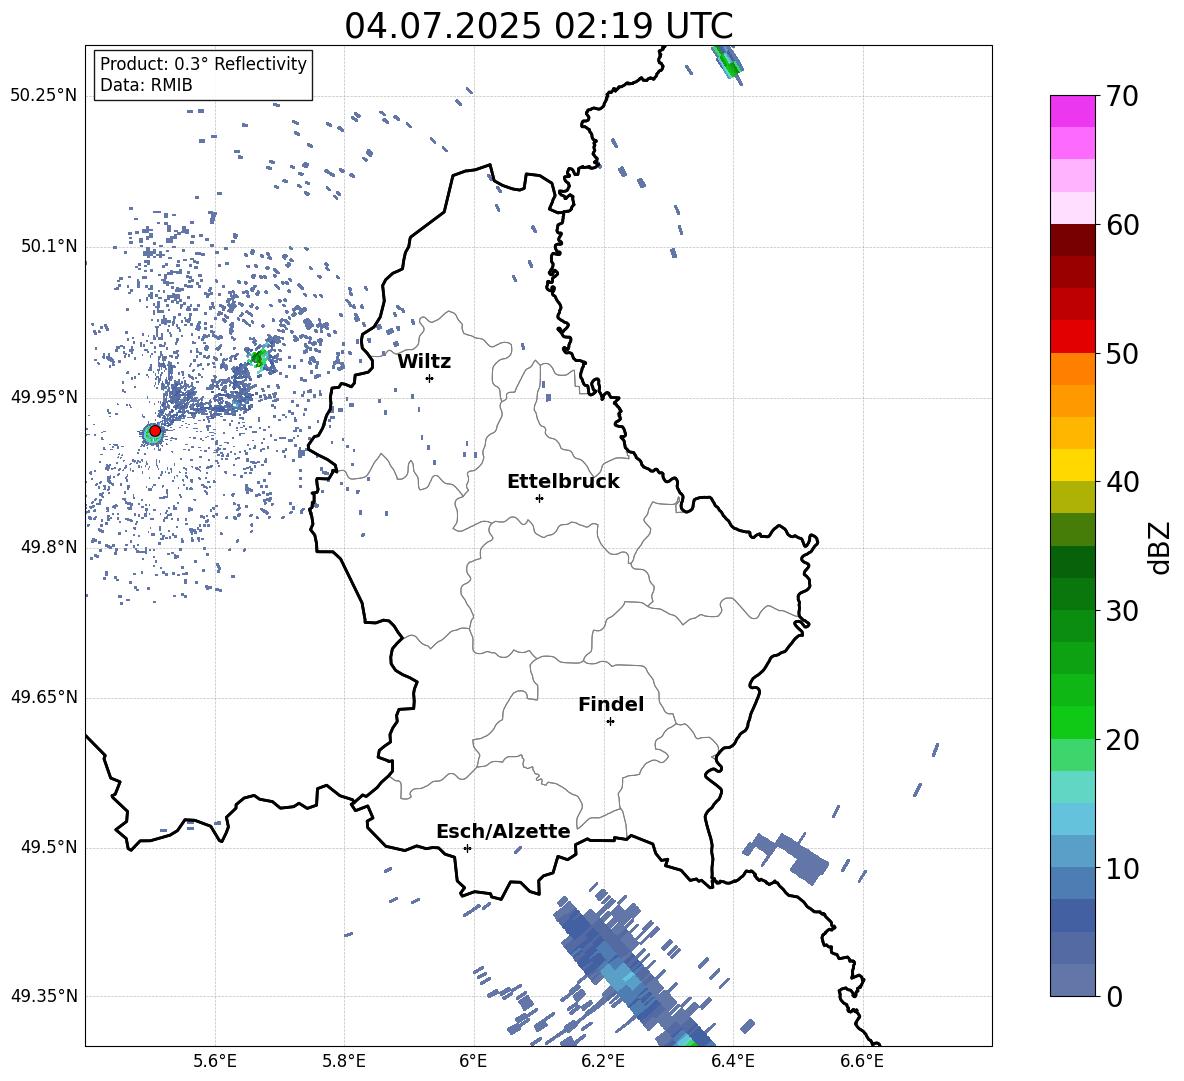Select the Esch/Alzette station label
The height and width of the screenshot is (1081, 1184).
point(503,831)
